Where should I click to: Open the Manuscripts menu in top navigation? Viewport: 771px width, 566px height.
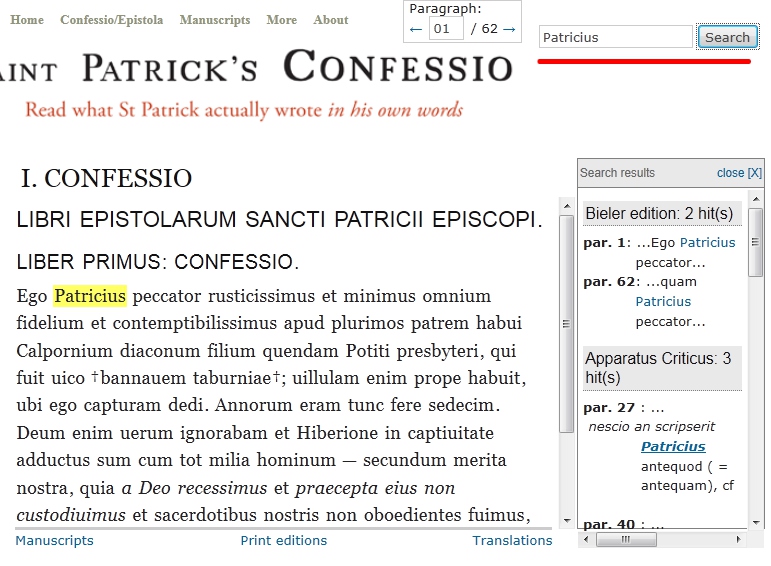point(215,20)
